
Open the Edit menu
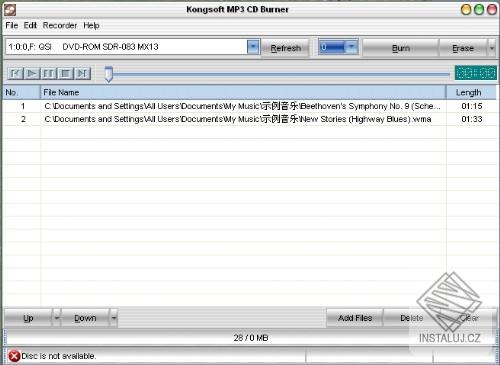coord(30,25)
